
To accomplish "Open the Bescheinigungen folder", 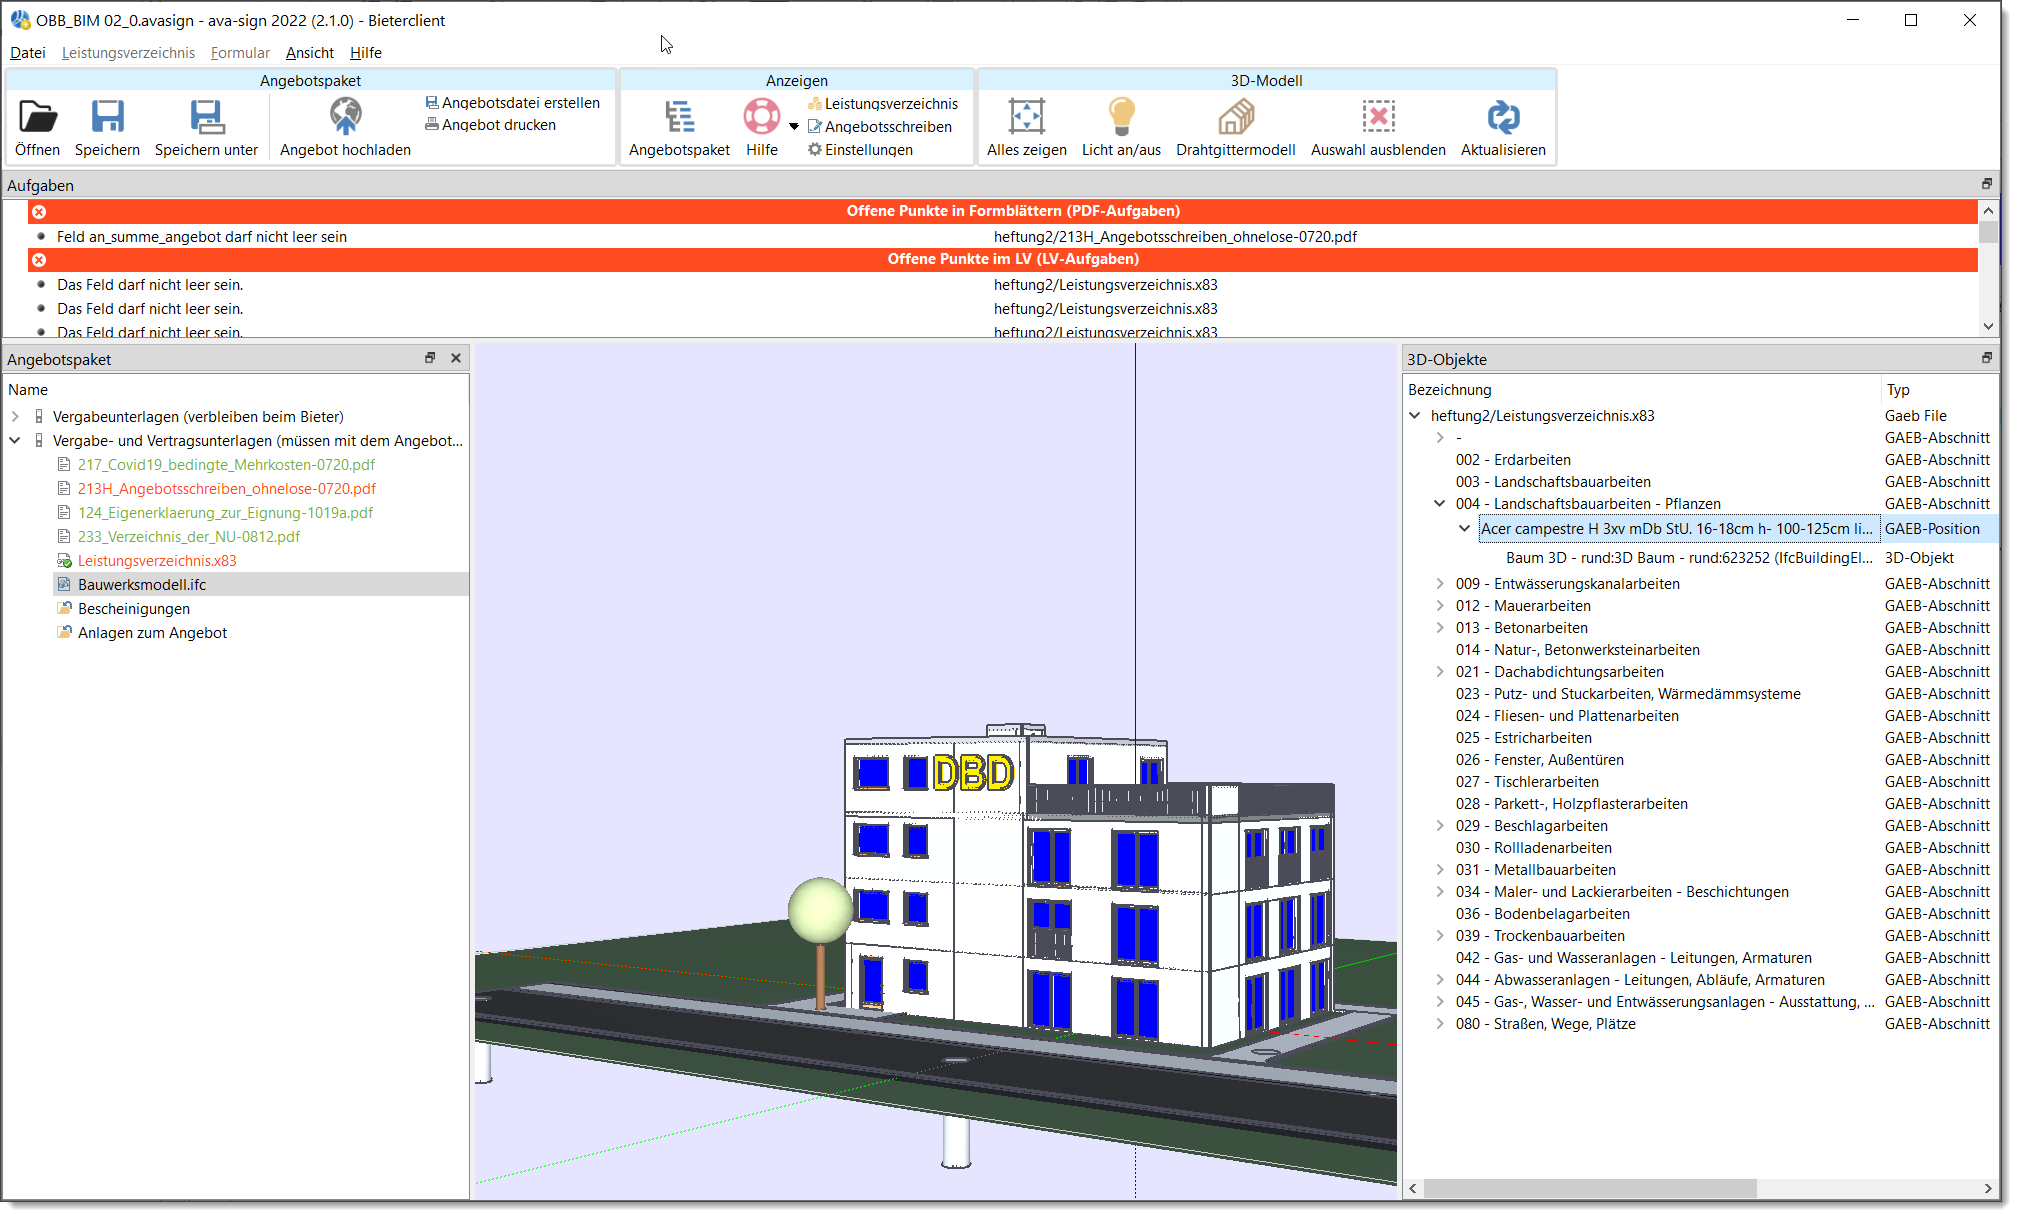I will (134, 609).
